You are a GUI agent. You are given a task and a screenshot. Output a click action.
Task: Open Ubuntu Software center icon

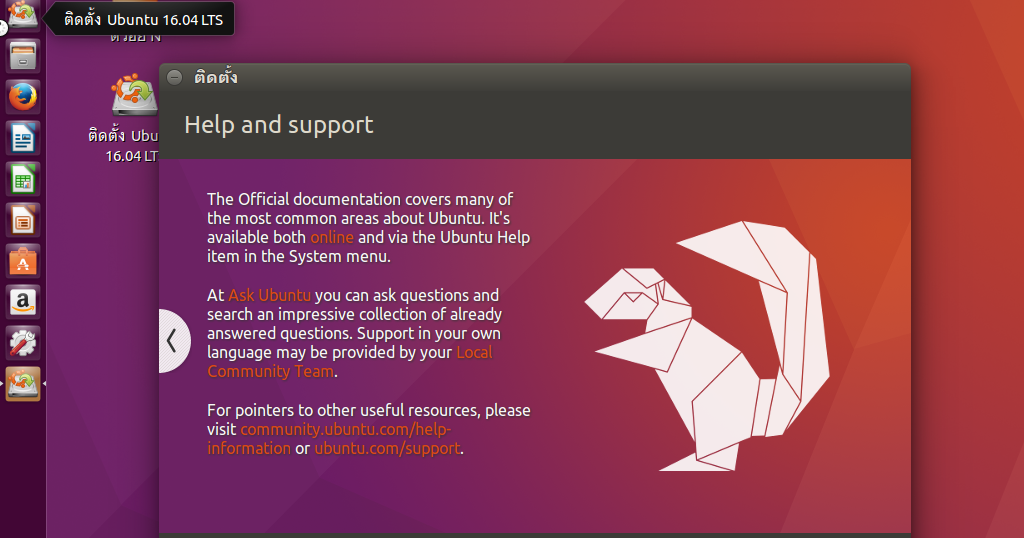(23, 261)
